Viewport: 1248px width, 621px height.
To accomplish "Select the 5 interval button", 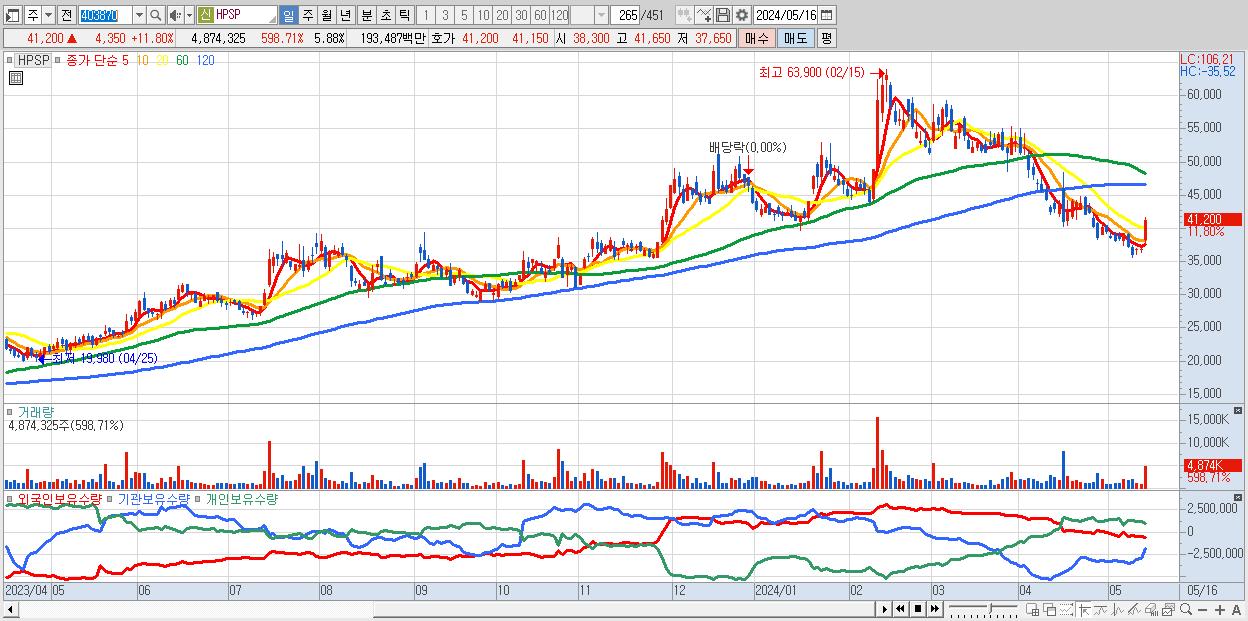I will [x=464, y=16].
